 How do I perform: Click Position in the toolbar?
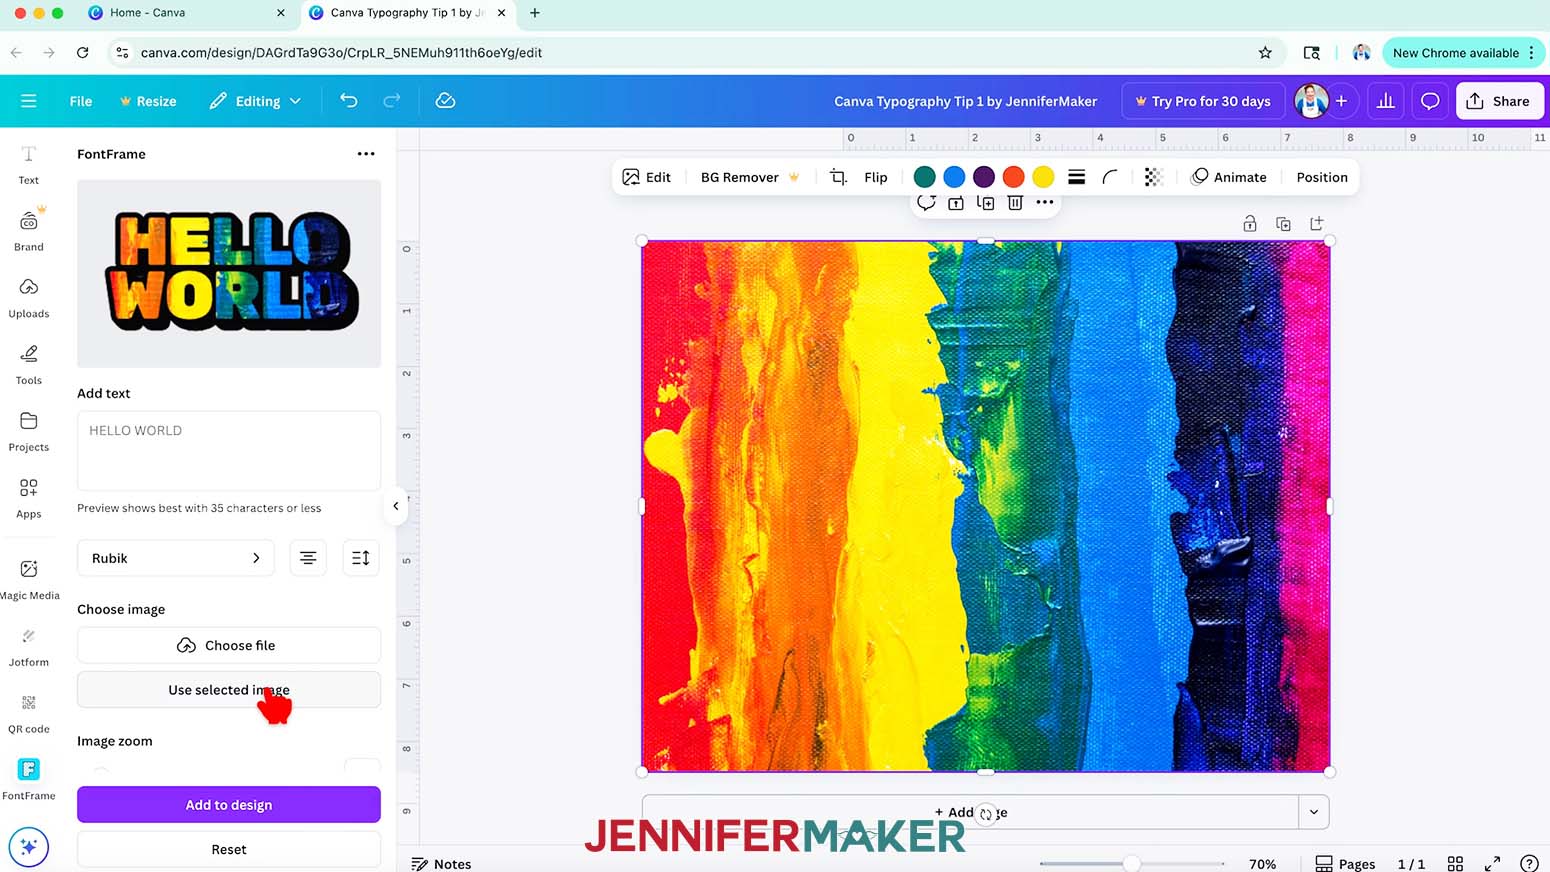(1322, 177)
